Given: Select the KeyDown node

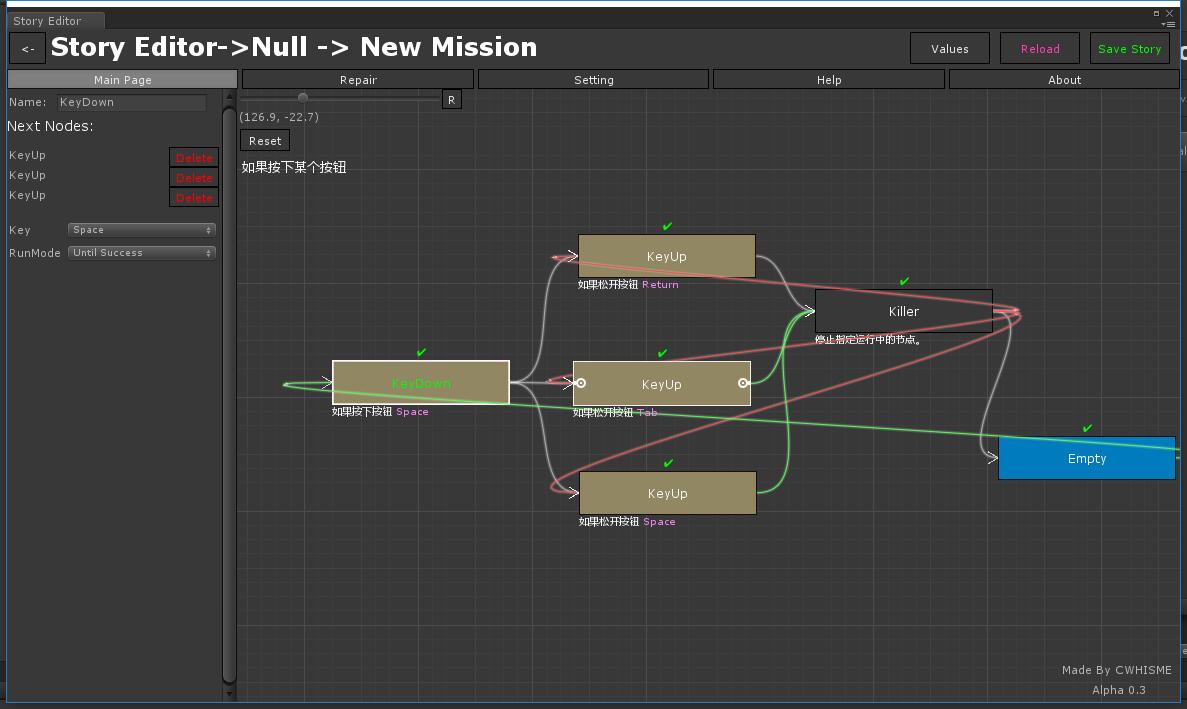Looking at the screenshot, I should (420, 383).
